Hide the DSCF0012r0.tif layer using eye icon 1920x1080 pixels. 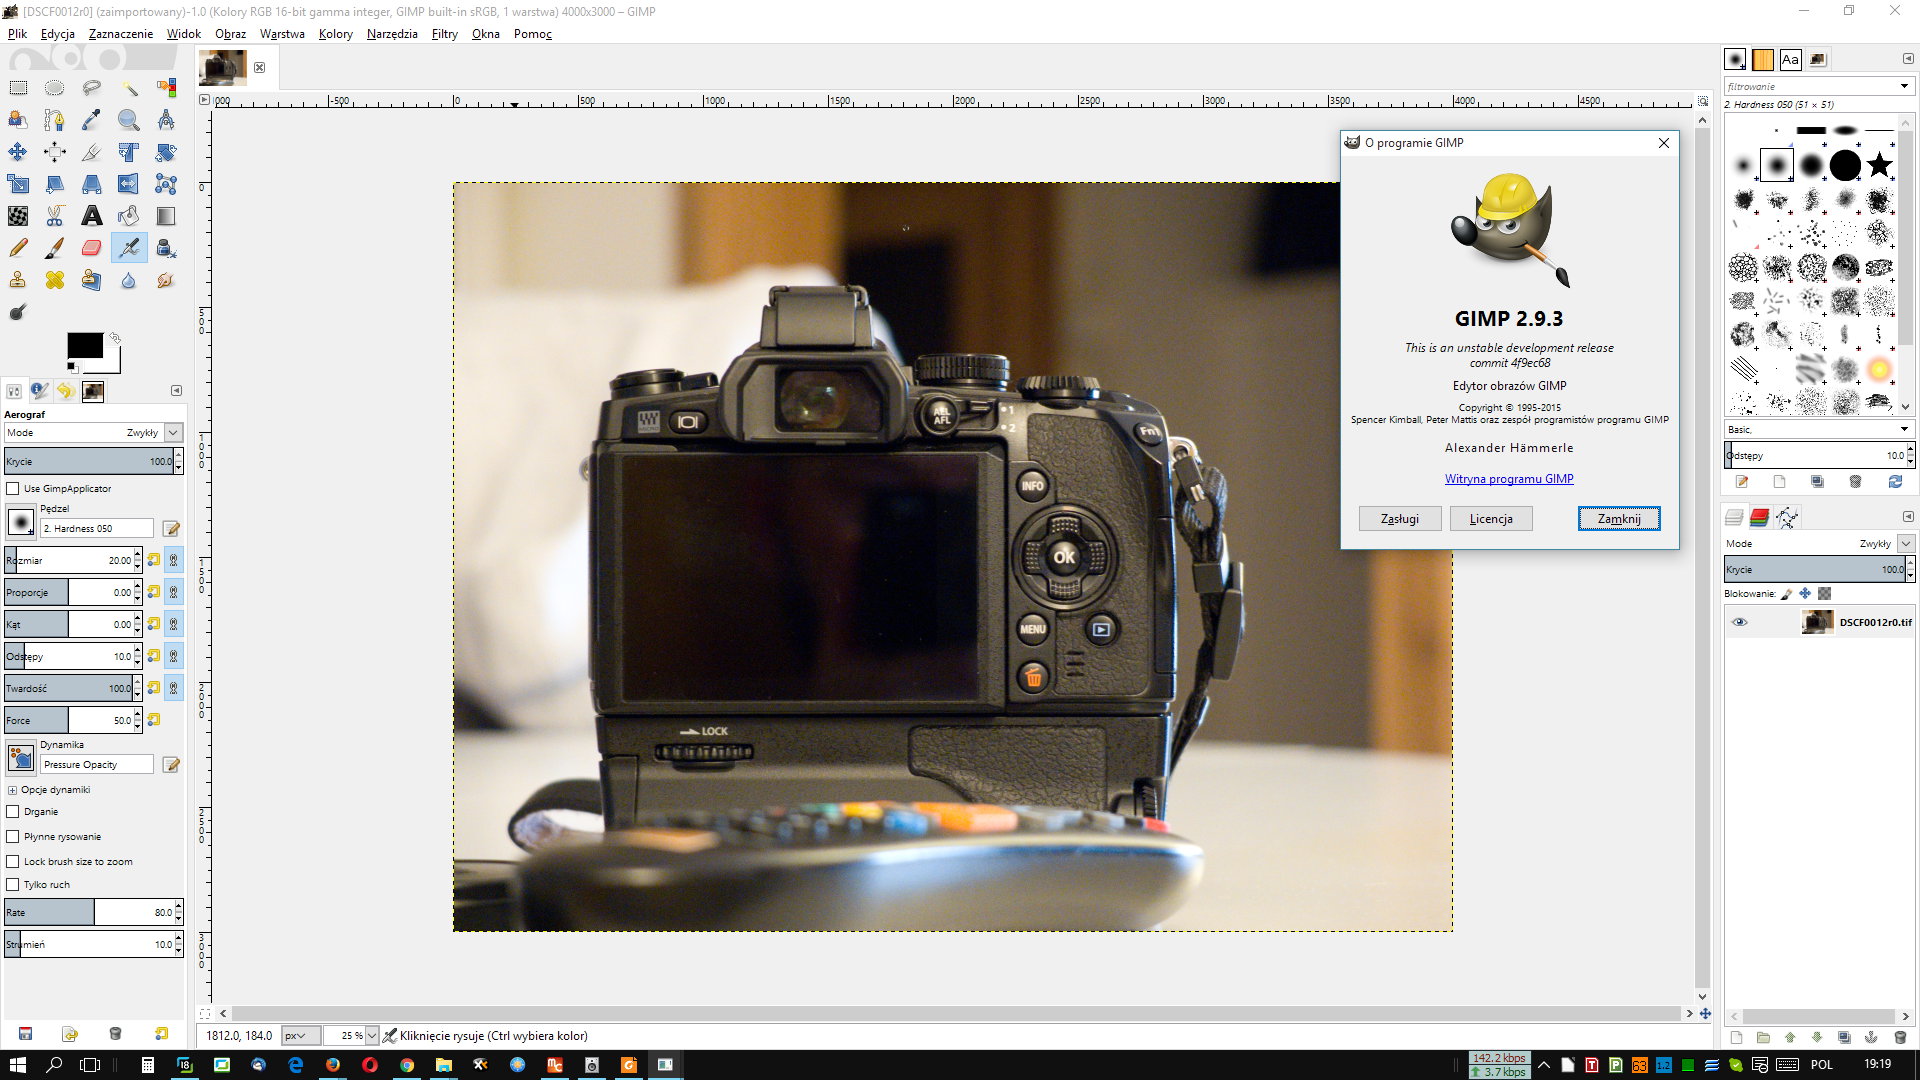click(1739, 622)
